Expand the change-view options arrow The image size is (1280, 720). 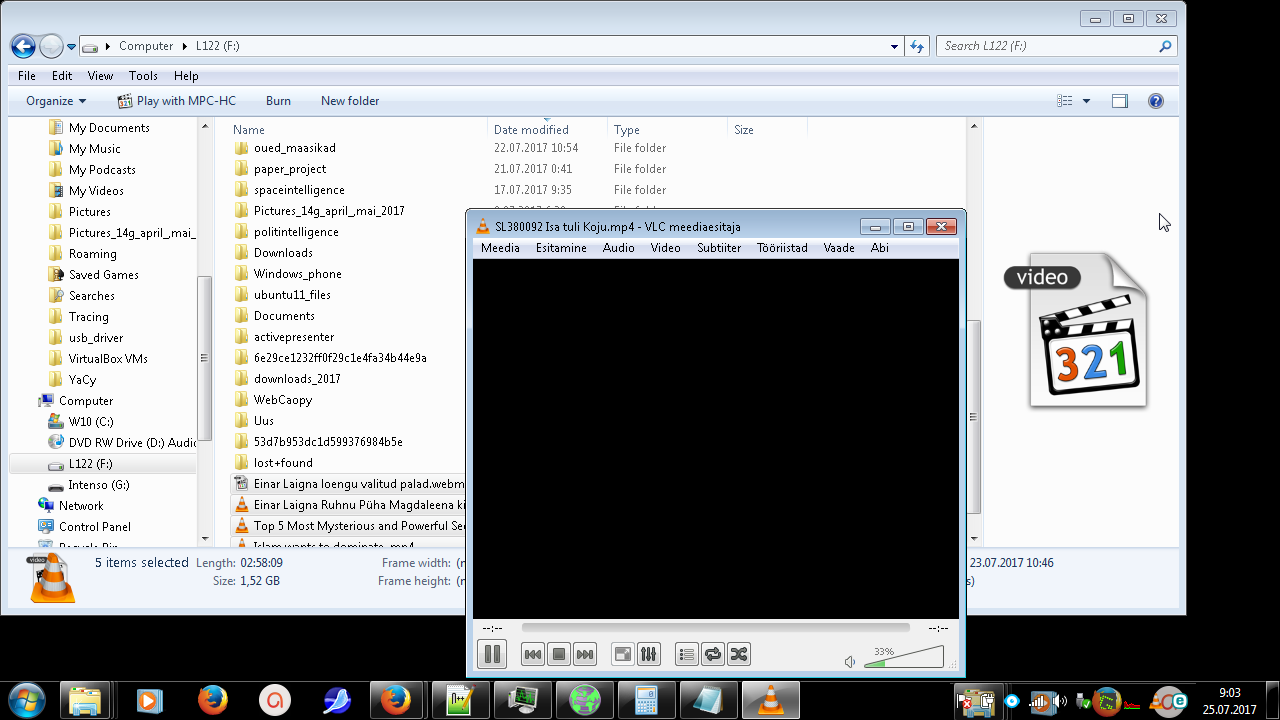tap(1086, 101)
